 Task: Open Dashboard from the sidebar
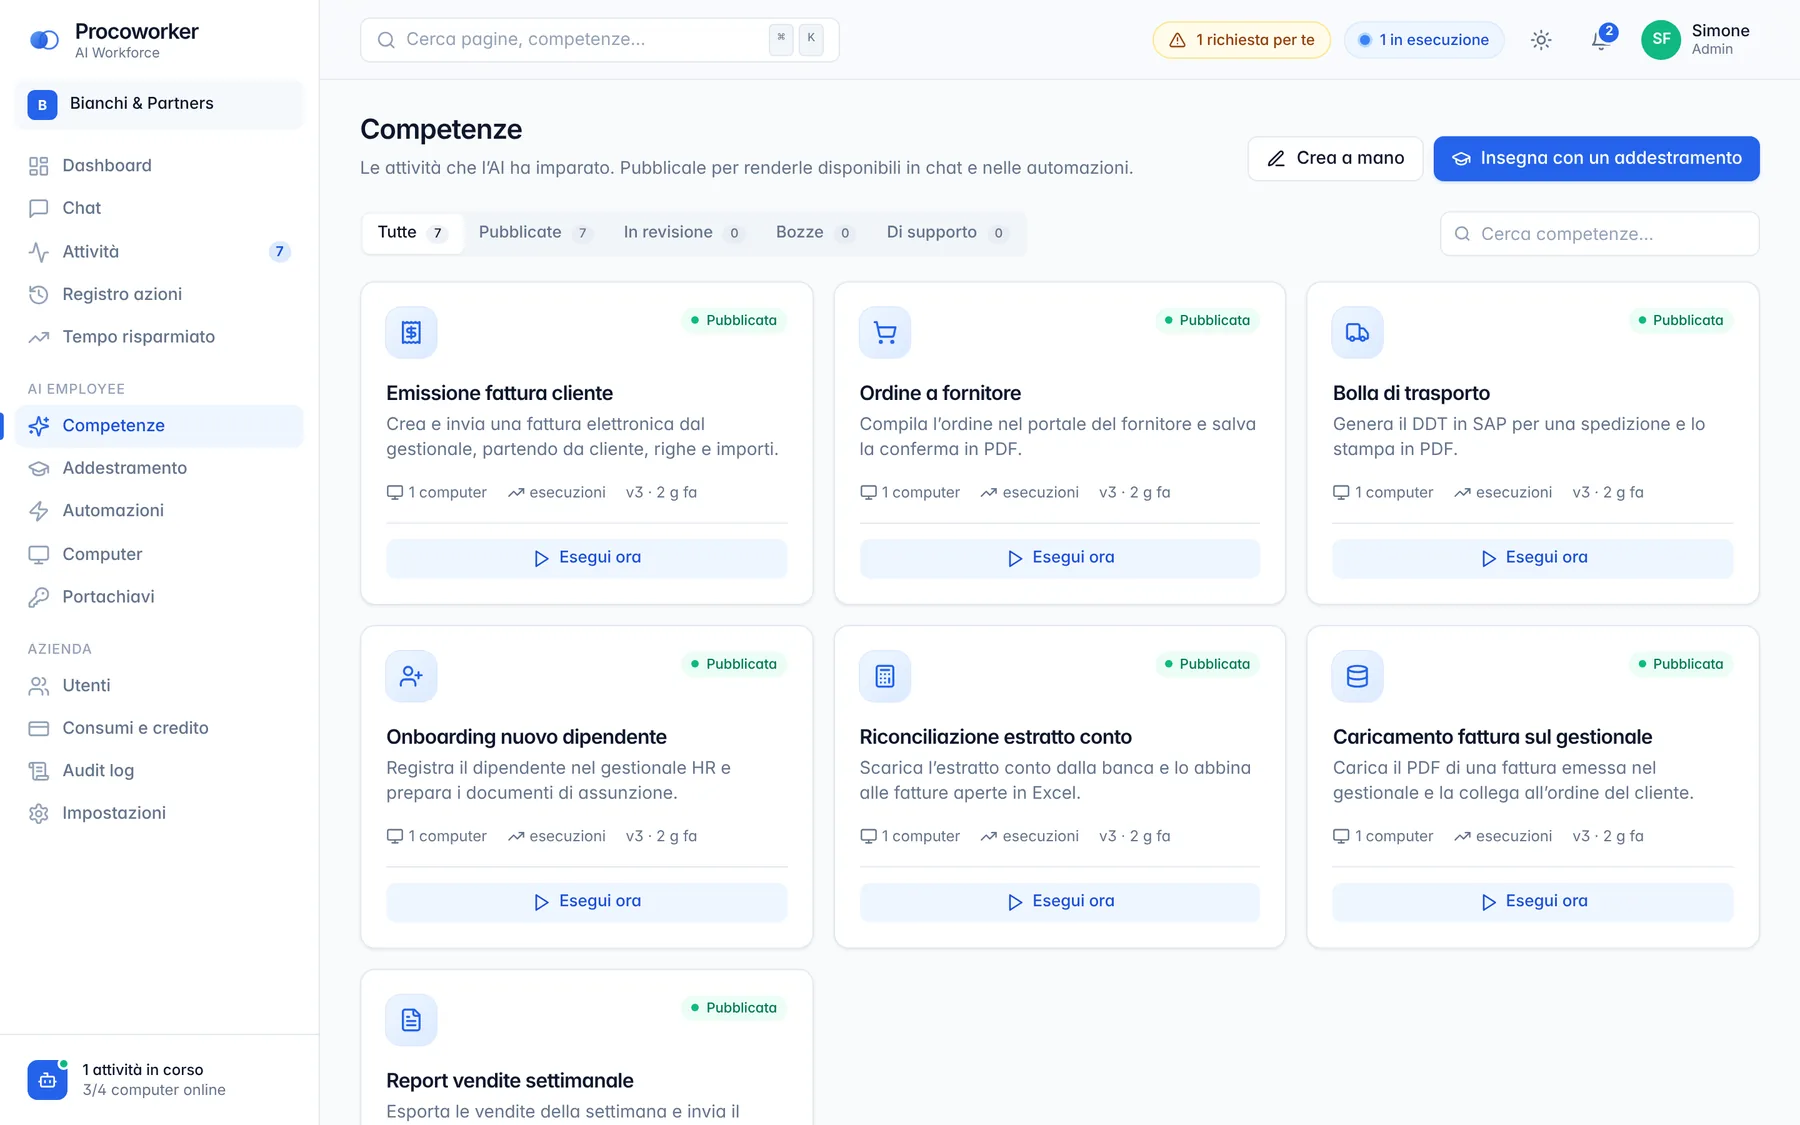click(x=160, y=166)
